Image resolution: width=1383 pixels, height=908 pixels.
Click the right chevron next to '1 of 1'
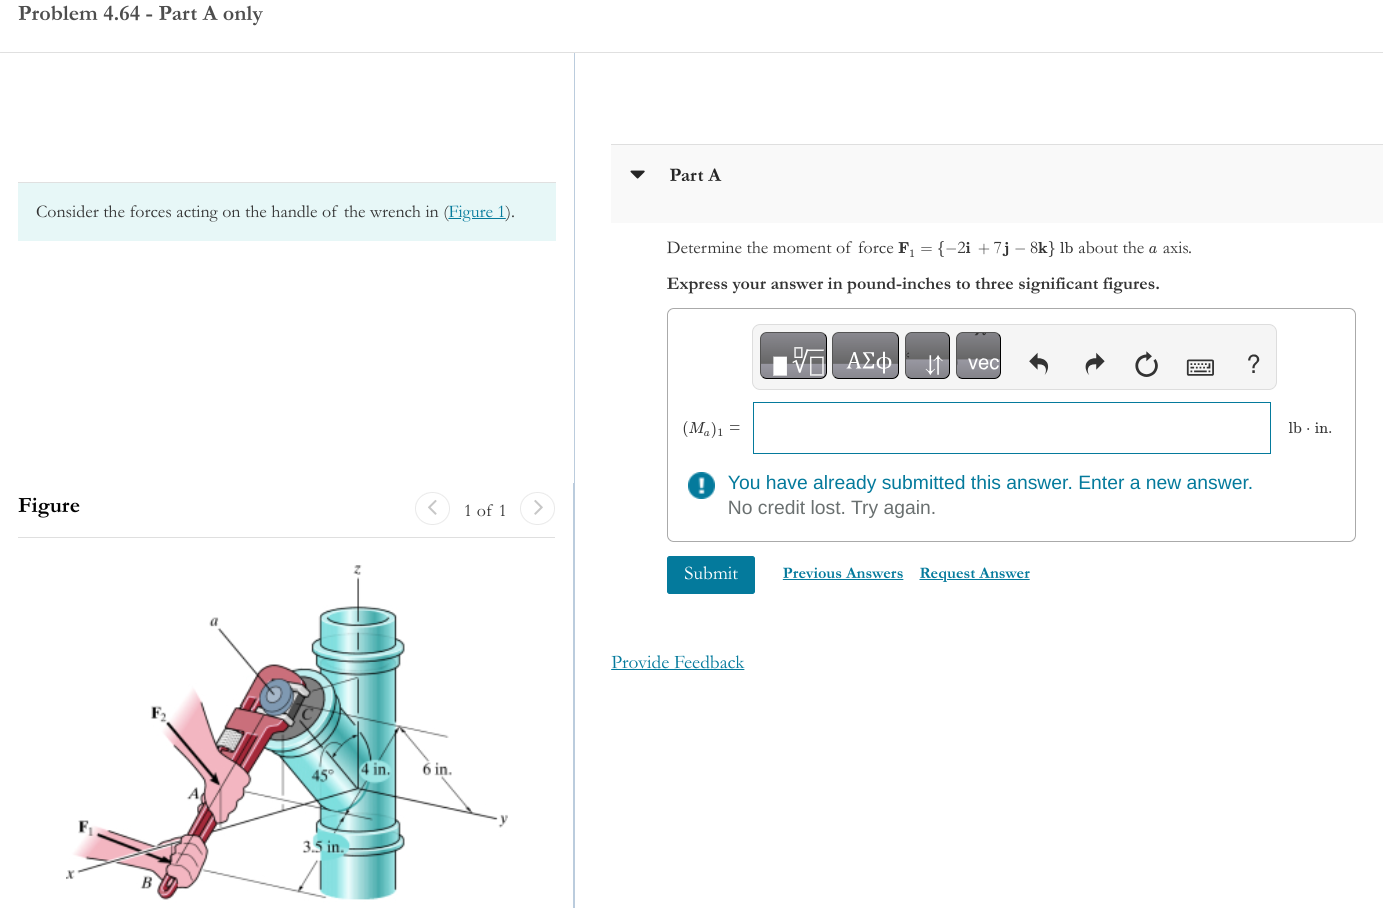[537, 508]
